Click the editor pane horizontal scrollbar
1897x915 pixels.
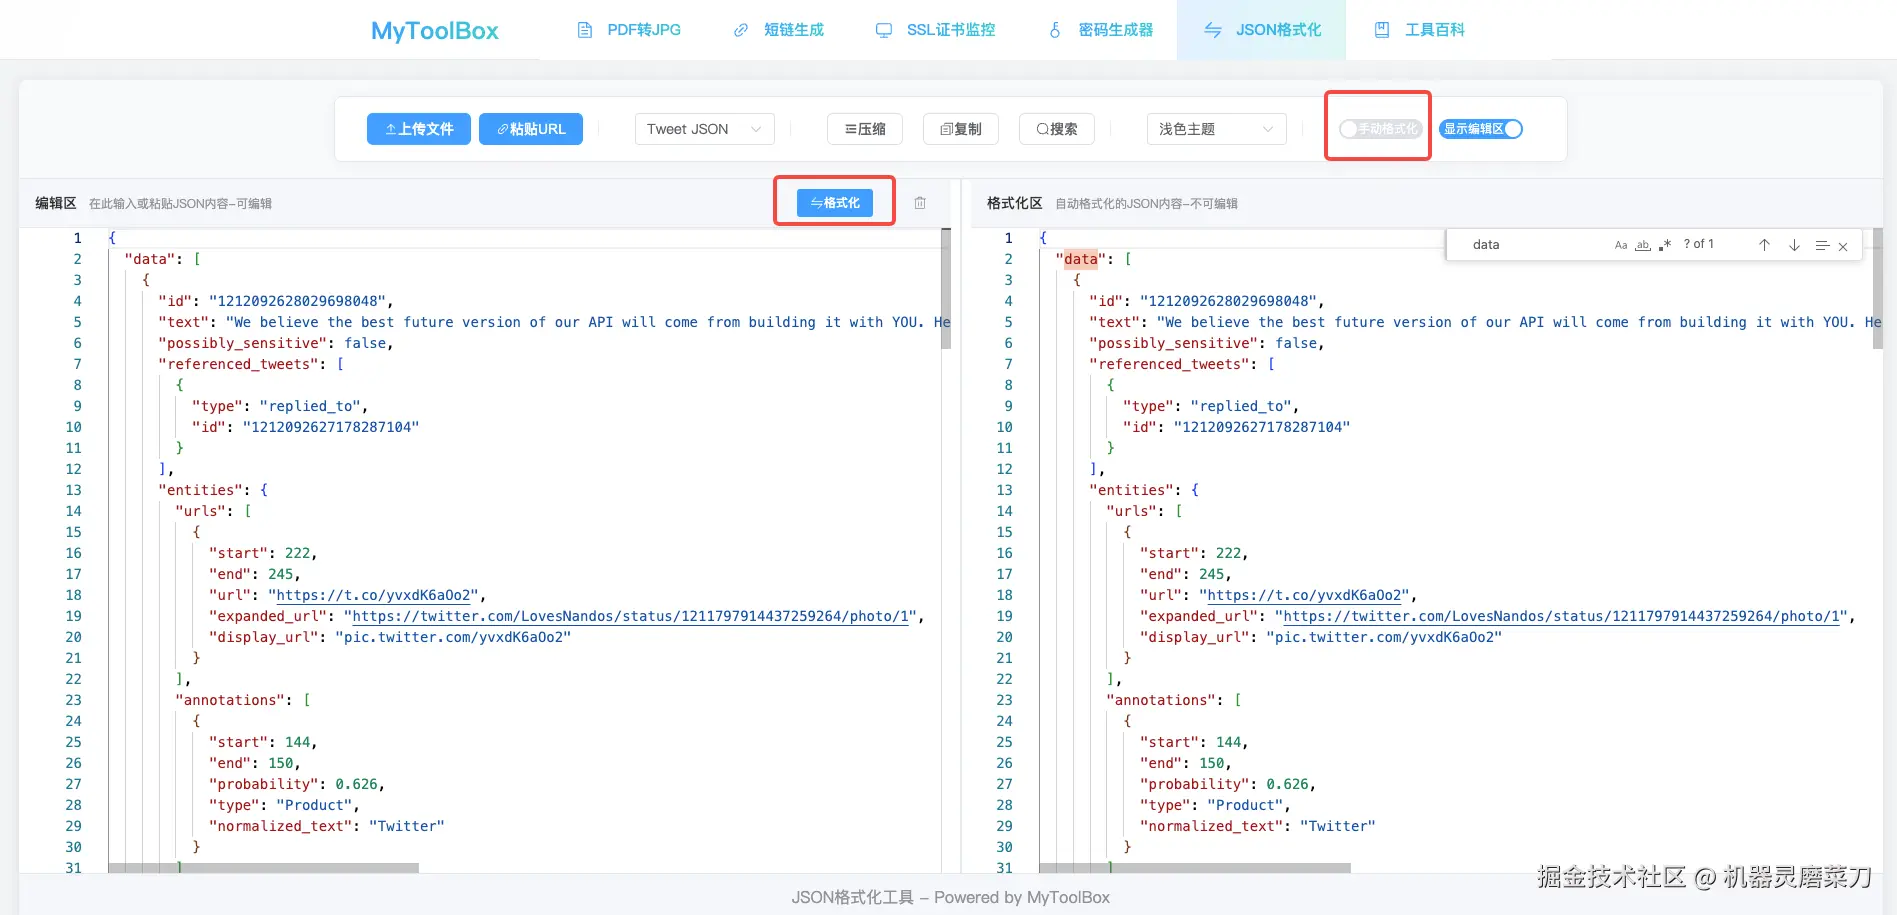click(264, 868)
